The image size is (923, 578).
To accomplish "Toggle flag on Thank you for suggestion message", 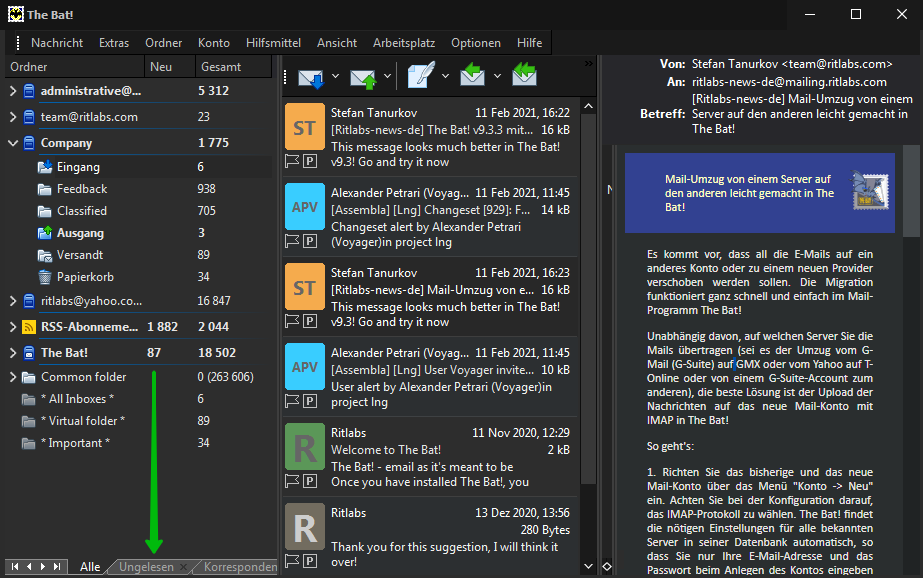I will tap(292, 561).
